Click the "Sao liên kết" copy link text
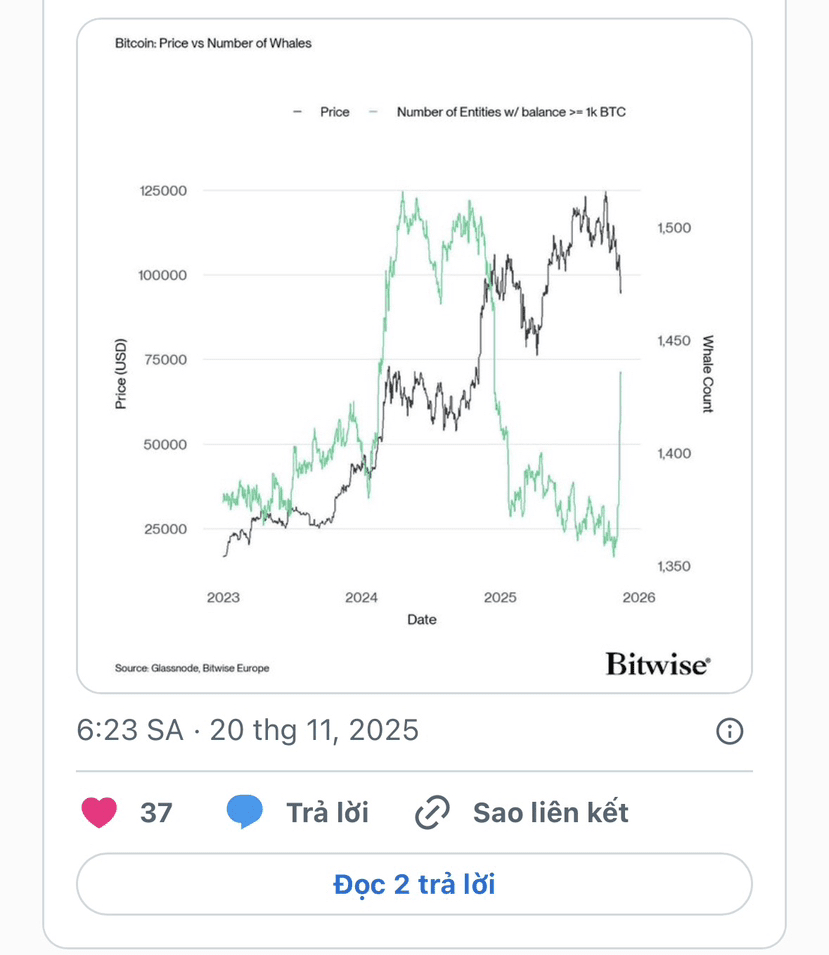The height and width of the screenshot is (955, 829). pyautogui.click(x=550, y=813)
